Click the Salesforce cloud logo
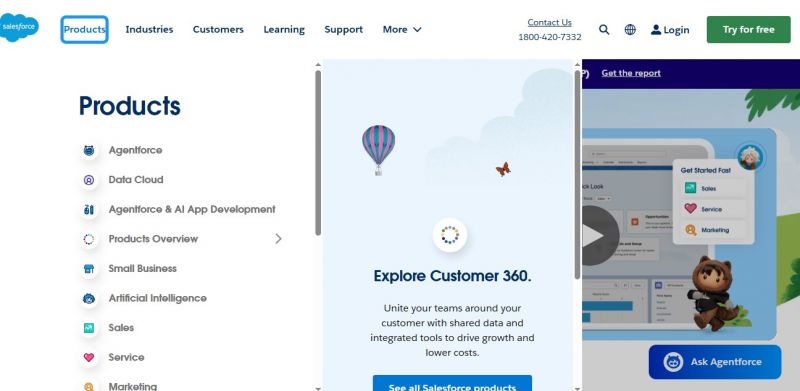This screenshot has width=800, height=391. click(19, 27)
